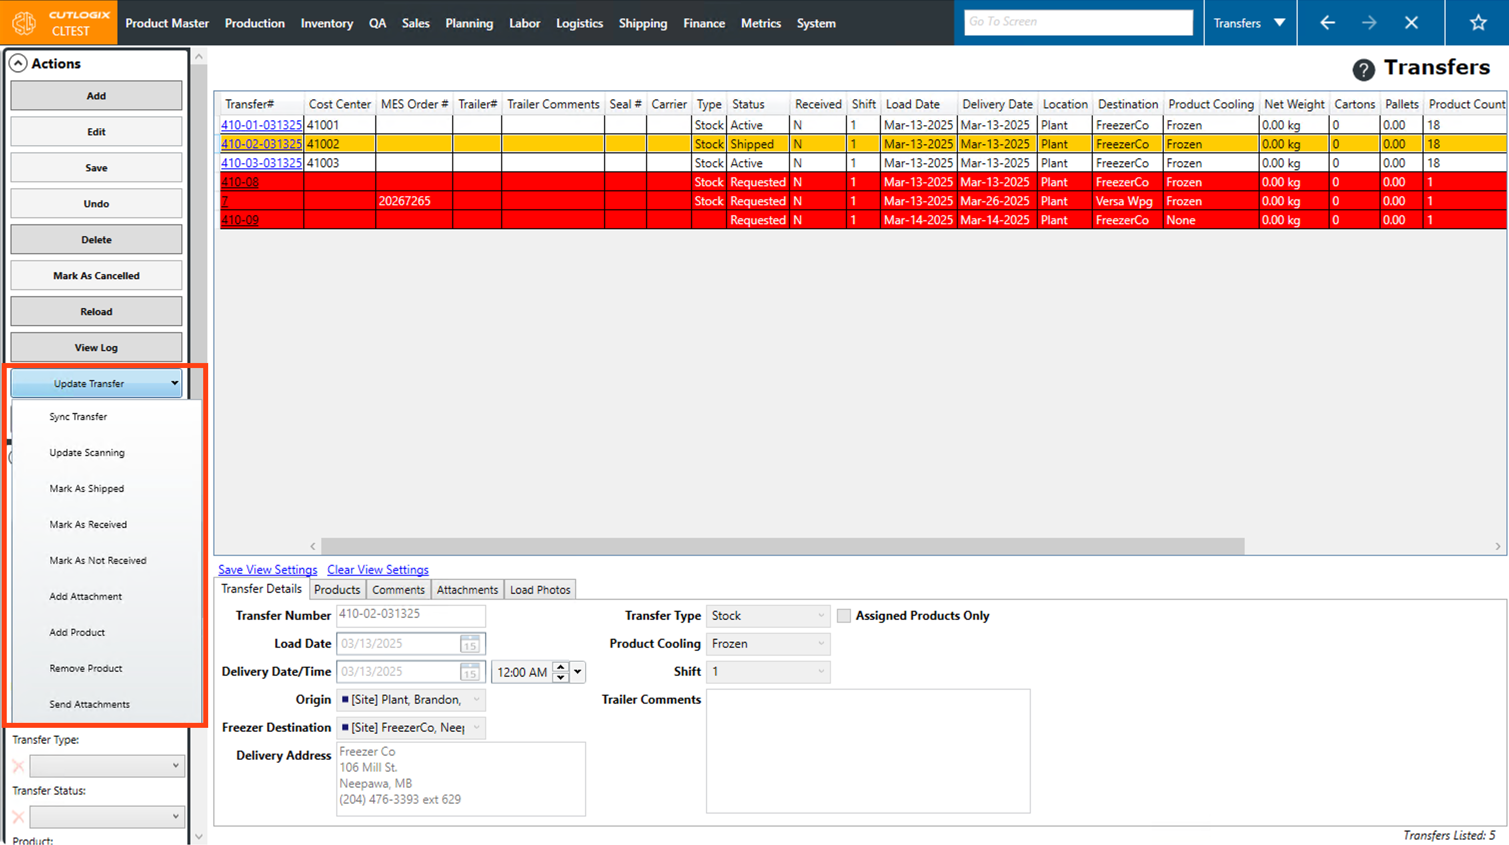Screen dimensions: 1509x845
Task: Open the Inventory menu
Action: point(326,23)
